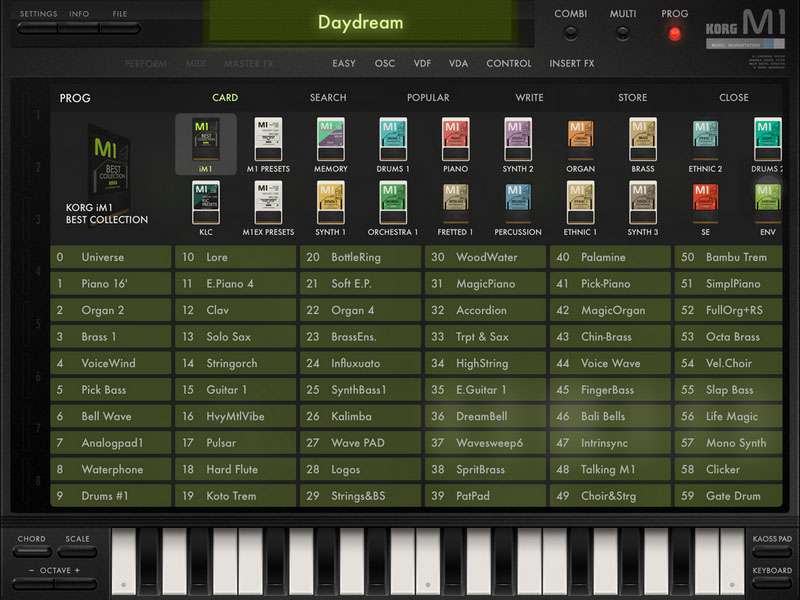Open the BRASS card icon
800x600 pixels.
(x=642, y=138)
